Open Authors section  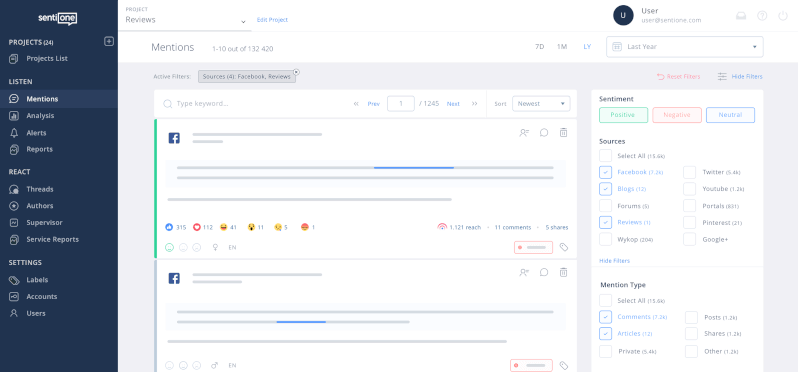31,206
